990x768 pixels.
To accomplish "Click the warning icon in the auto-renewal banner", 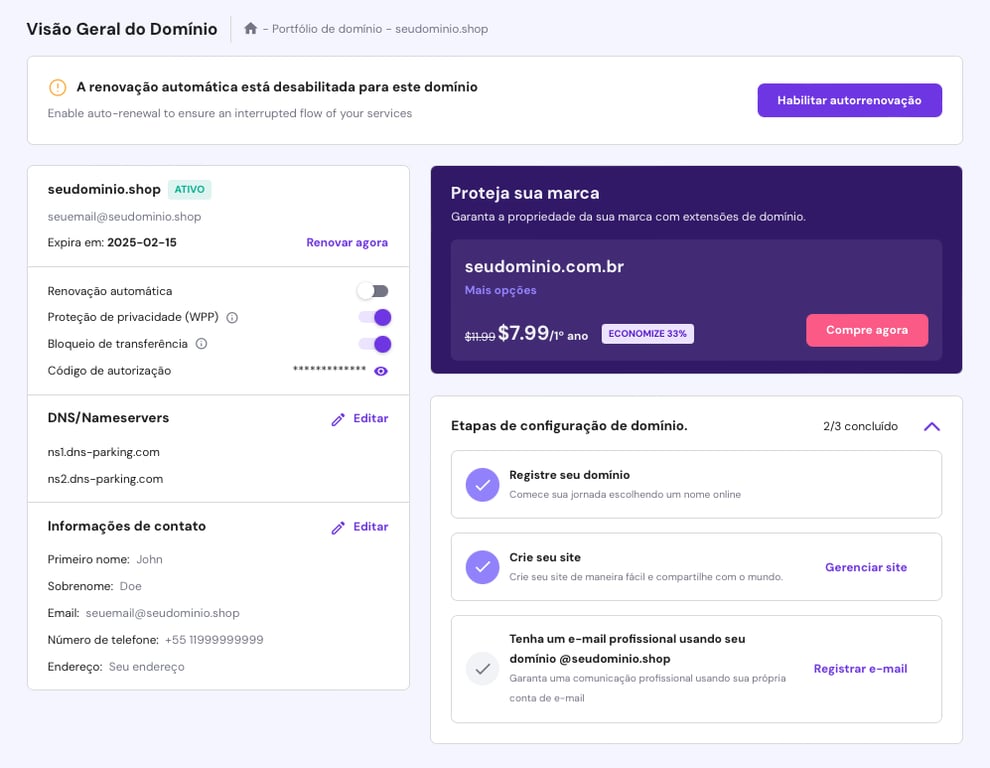I will click(58, 87).
